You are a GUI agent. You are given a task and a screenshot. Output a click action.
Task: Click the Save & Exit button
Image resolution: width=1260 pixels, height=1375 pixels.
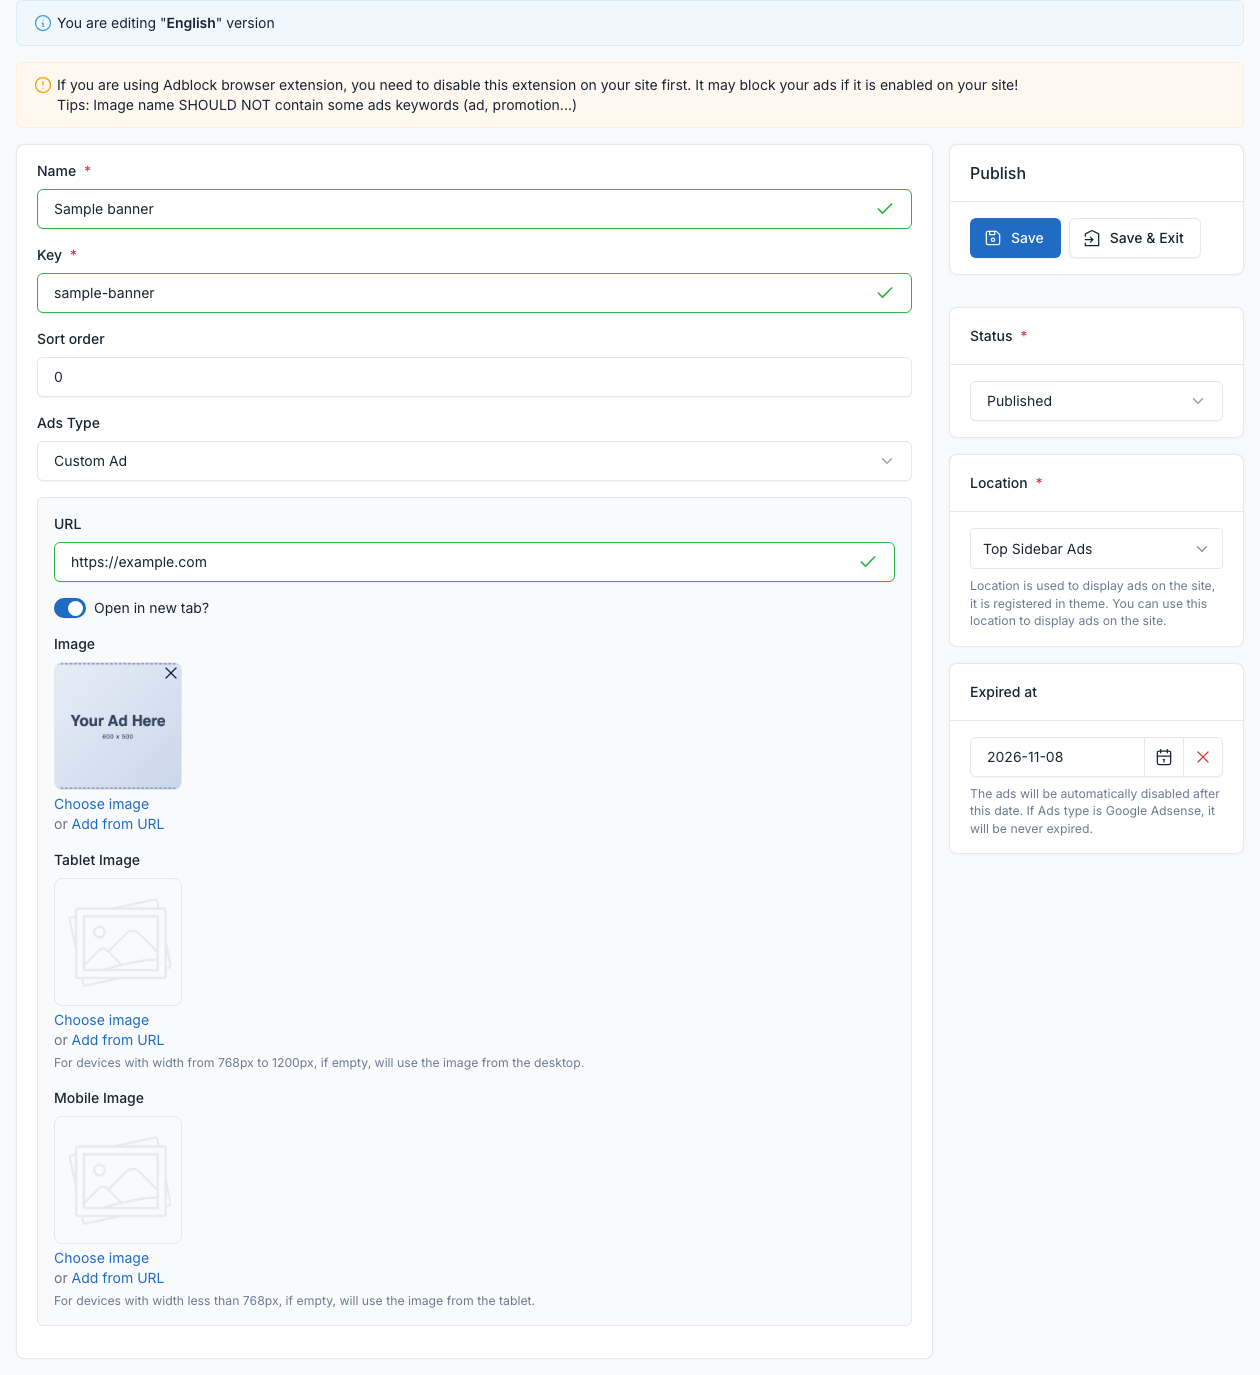coord(1134,238)
